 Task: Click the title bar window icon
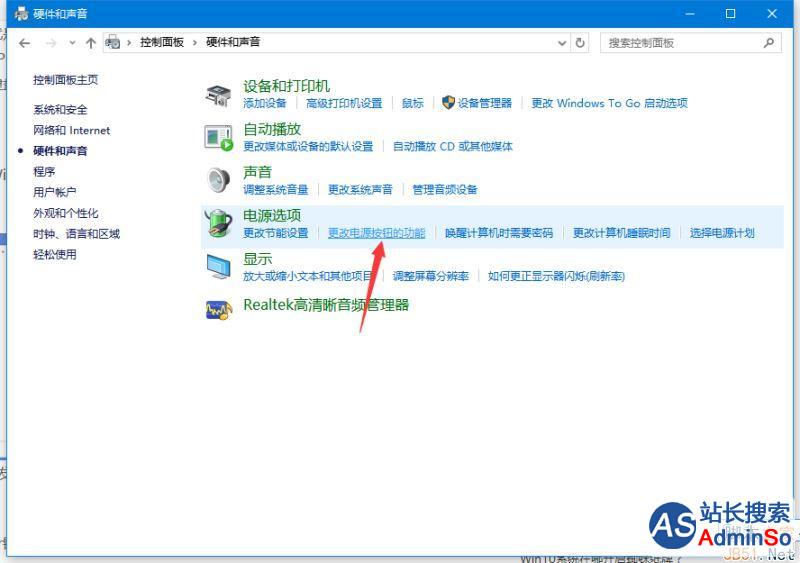(21, 14)
